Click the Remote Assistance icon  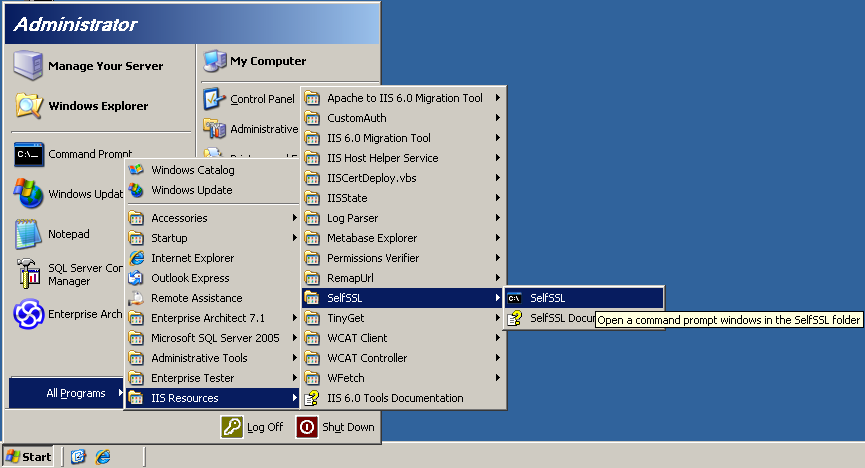(x=137, y=298)
